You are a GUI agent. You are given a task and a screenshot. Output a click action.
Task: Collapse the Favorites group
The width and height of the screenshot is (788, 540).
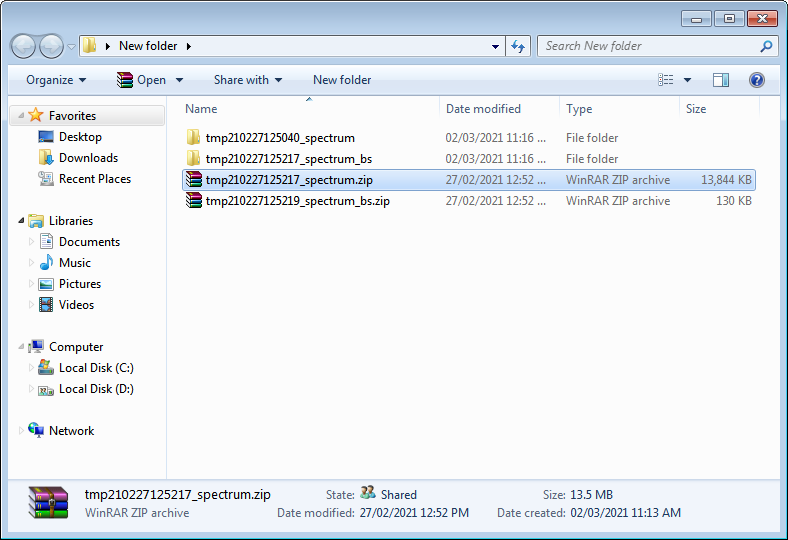click(21, 116)
